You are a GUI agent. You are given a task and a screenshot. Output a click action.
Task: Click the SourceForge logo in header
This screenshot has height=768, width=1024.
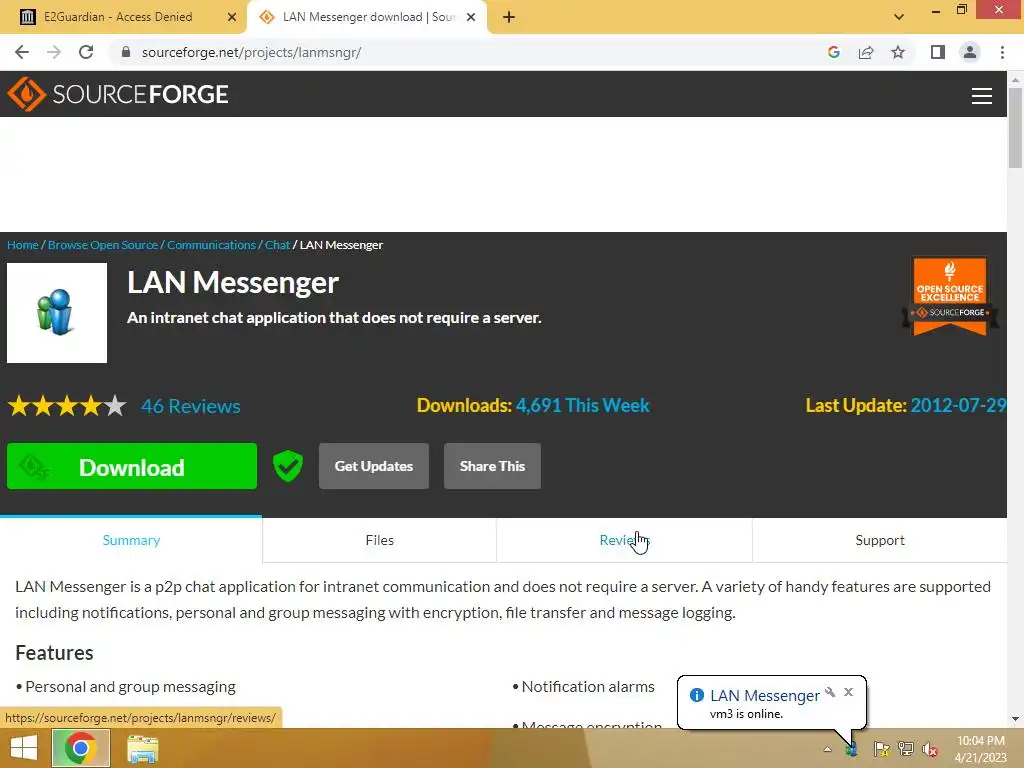(x=118, y=94)
